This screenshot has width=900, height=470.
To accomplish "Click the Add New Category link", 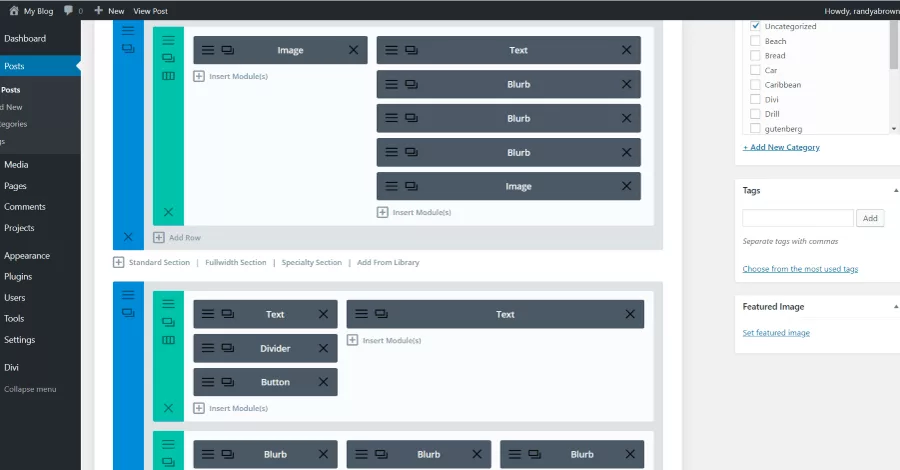I will (781, 147).
